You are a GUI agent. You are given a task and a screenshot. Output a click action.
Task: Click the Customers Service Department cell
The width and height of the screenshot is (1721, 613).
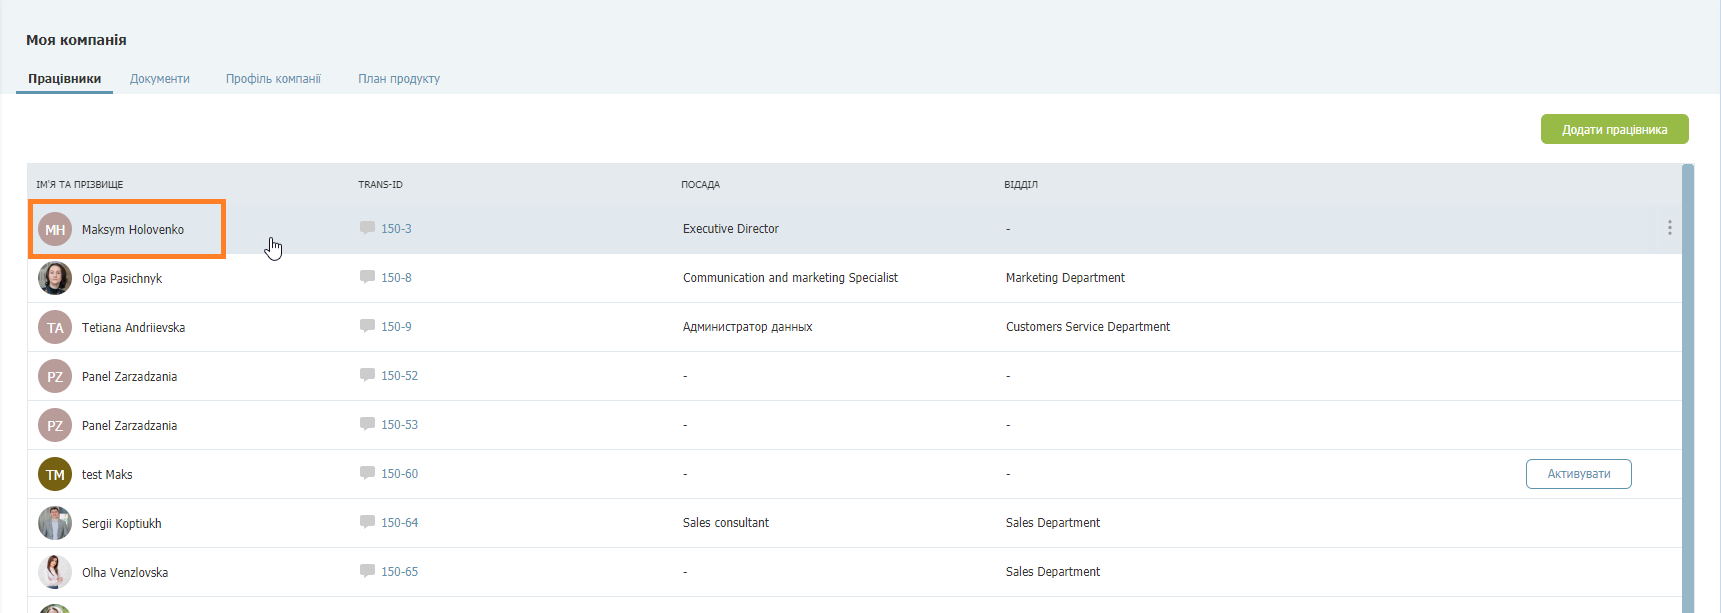click(1088, 327)
